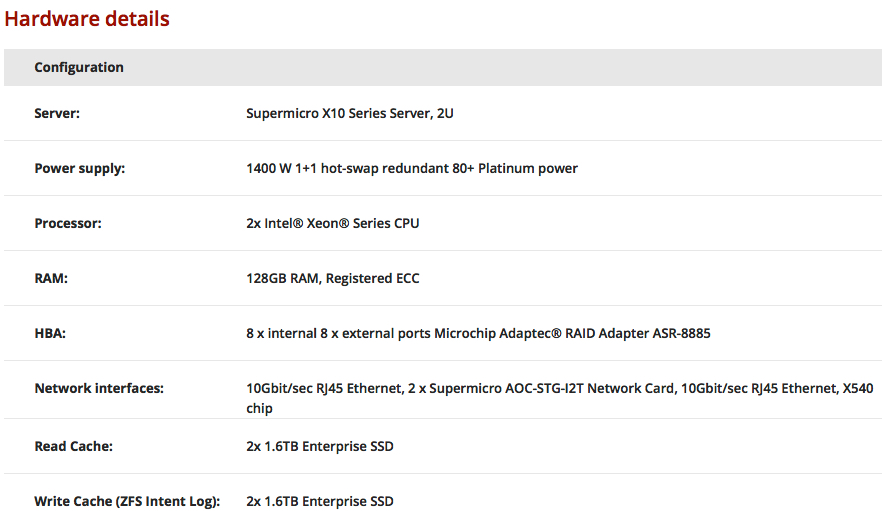Click the Hardware details heading

(87, 19)
